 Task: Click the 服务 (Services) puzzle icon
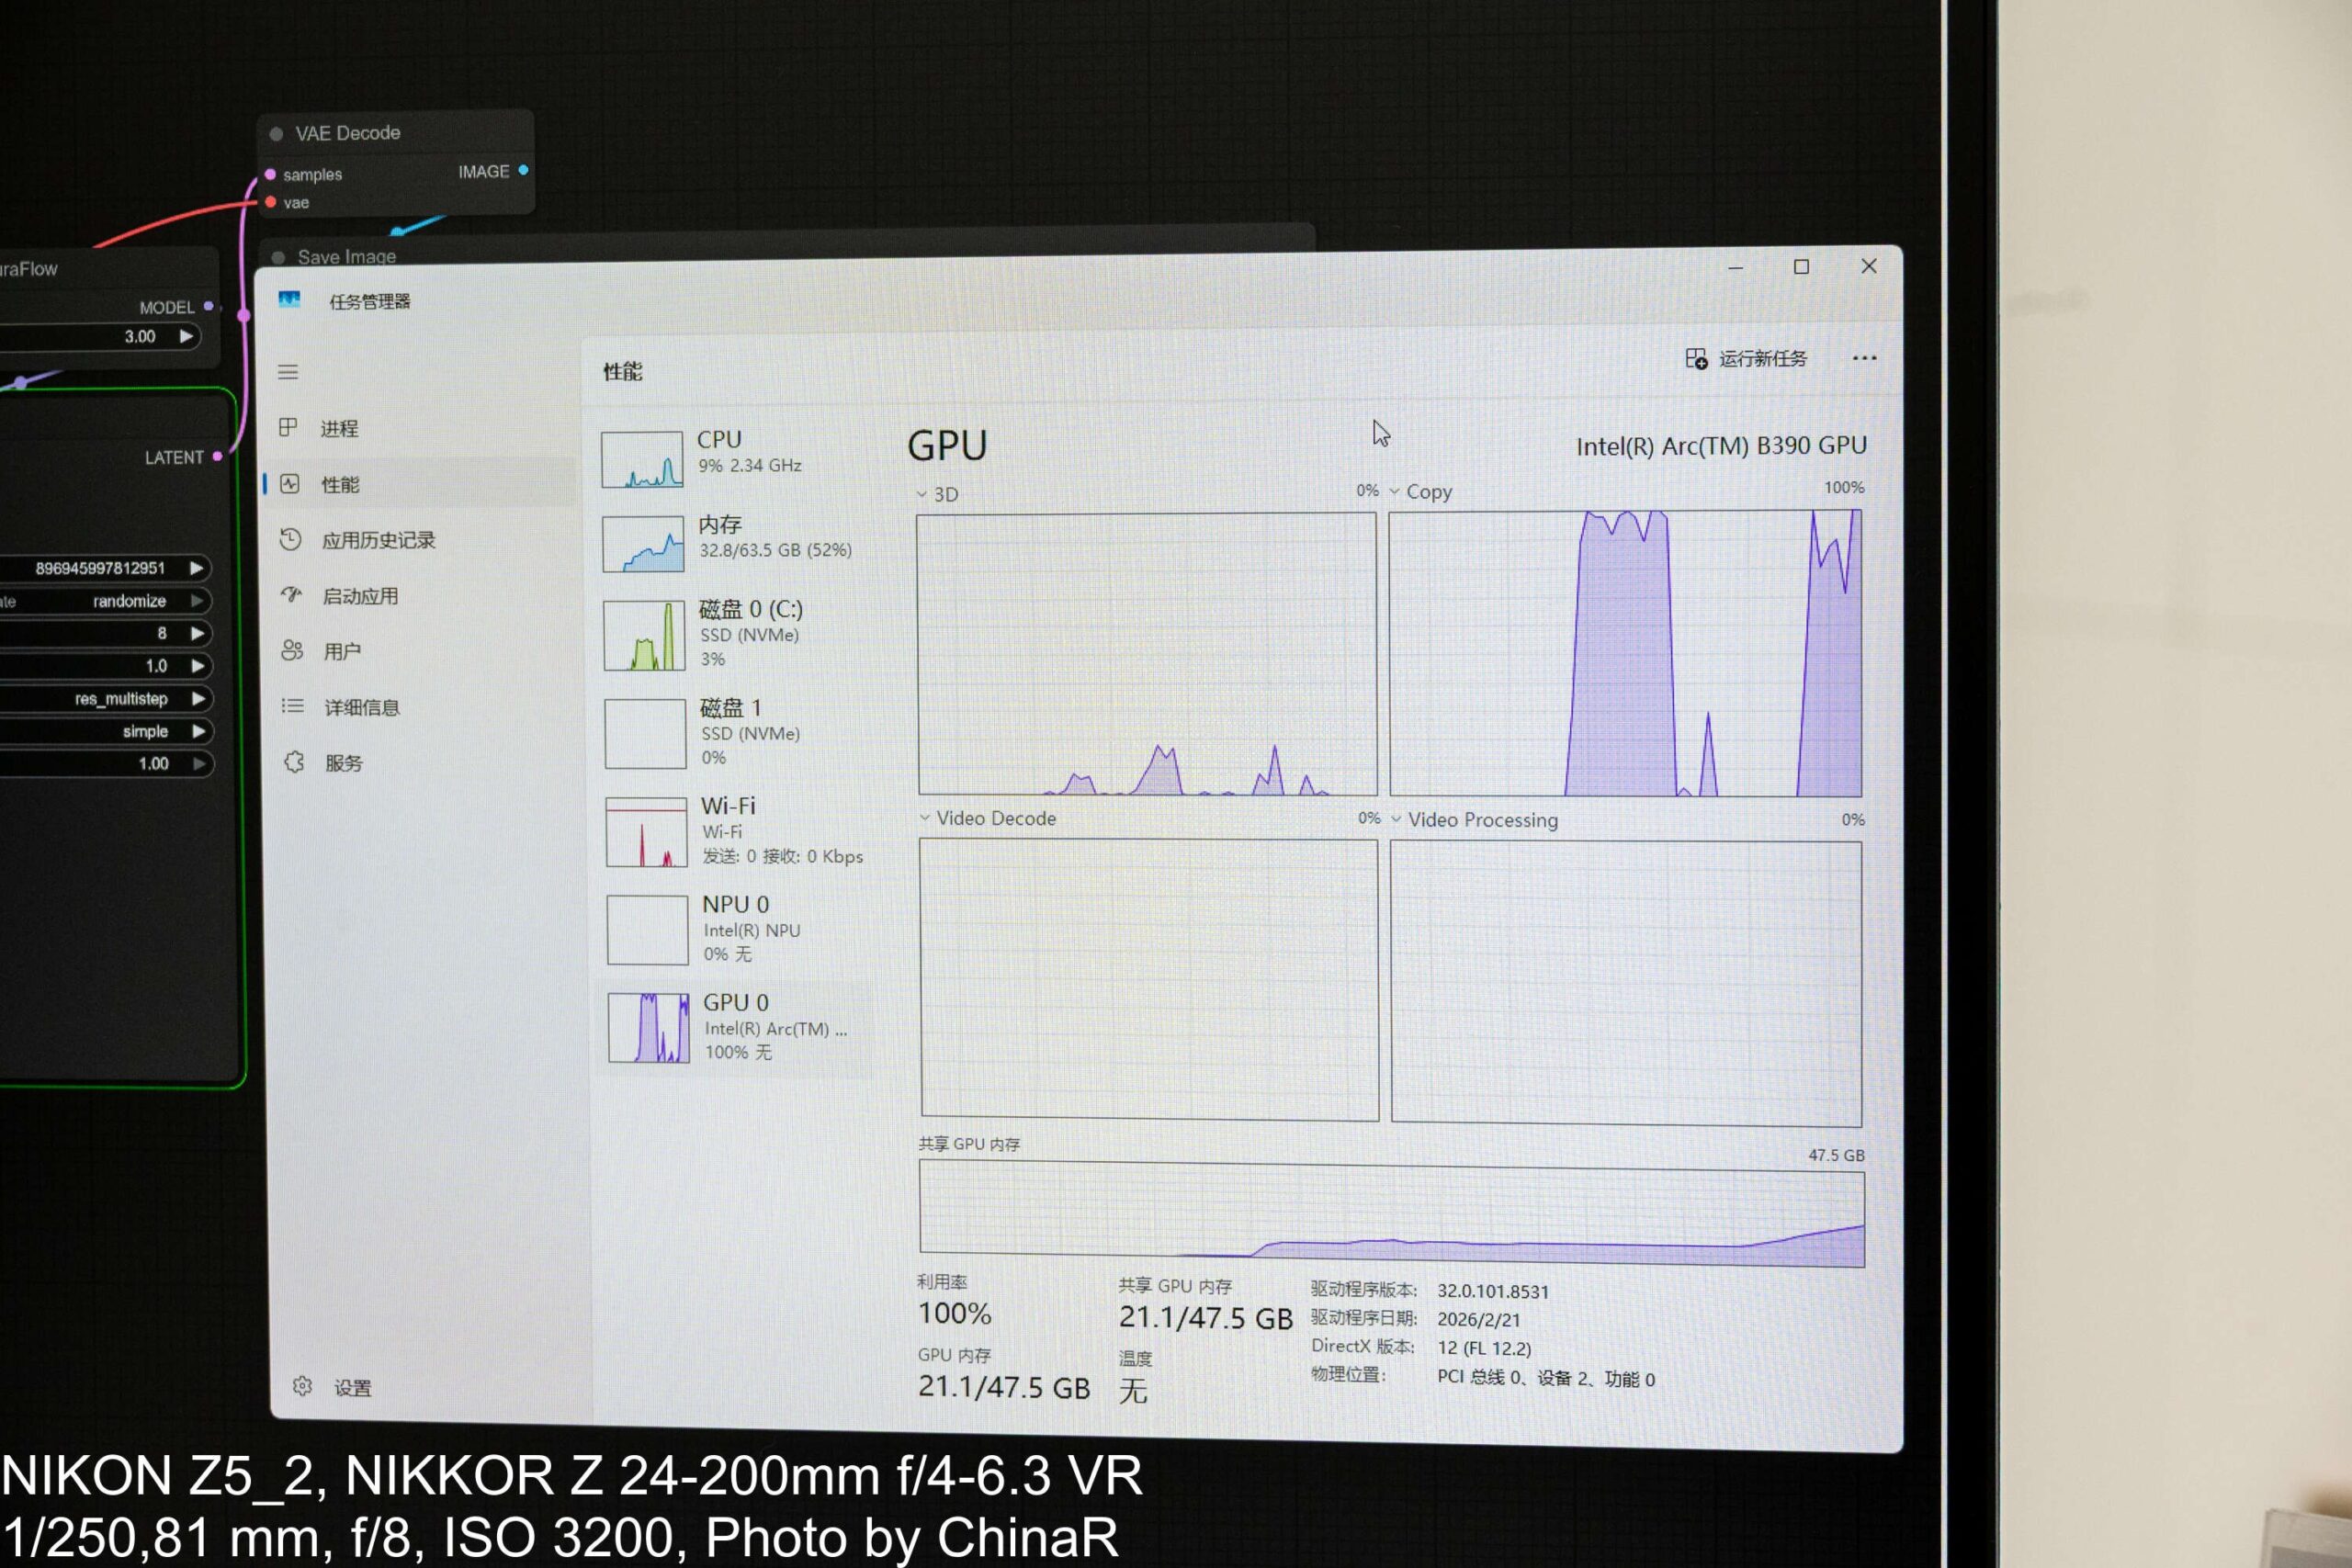(294, 762)
